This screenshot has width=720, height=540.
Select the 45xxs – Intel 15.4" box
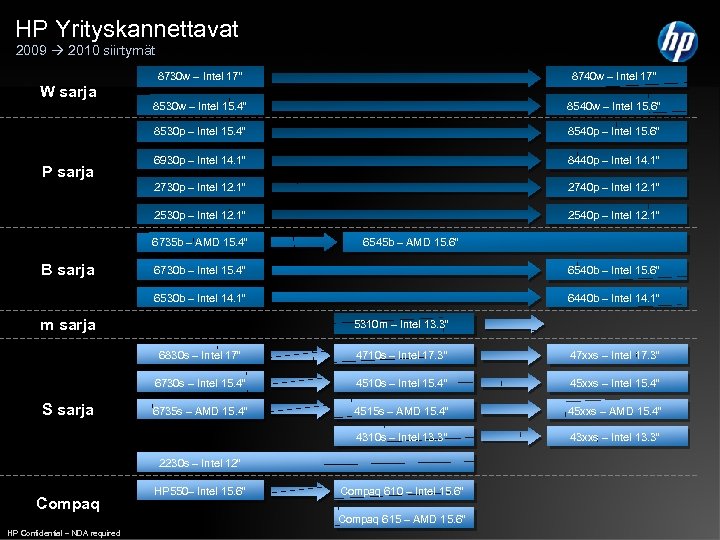point(617,382)
